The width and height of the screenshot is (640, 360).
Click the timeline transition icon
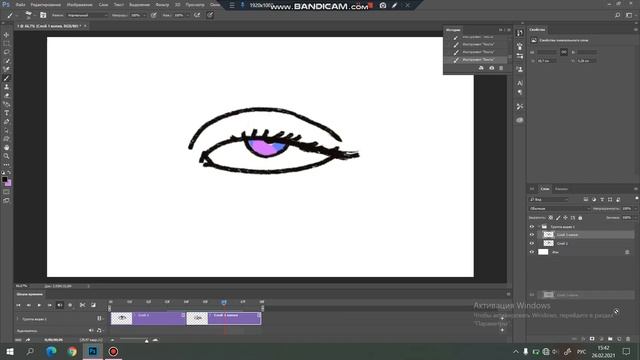tap(93, 305)
